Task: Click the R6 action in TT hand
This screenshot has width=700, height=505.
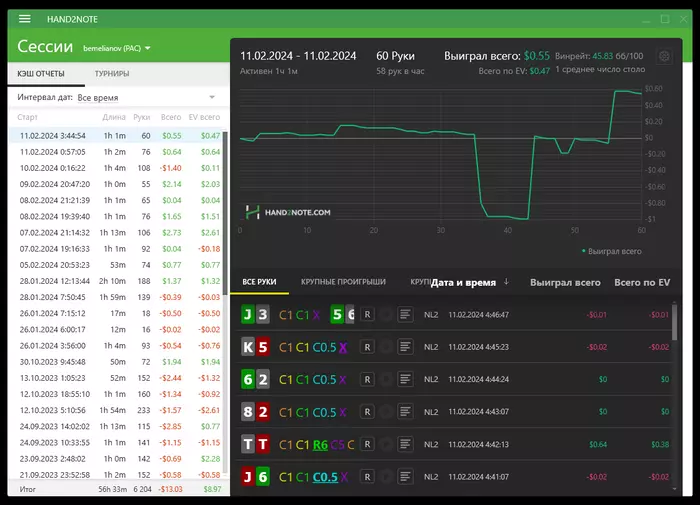Action: point(320,445)
